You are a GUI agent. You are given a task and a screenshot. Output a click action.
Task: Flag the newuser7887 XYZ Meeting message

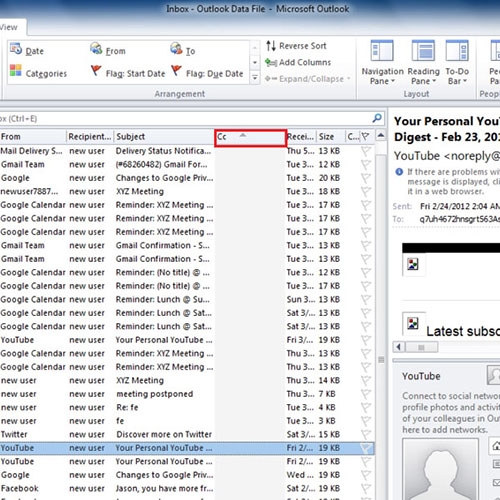[x=366, y=191]
